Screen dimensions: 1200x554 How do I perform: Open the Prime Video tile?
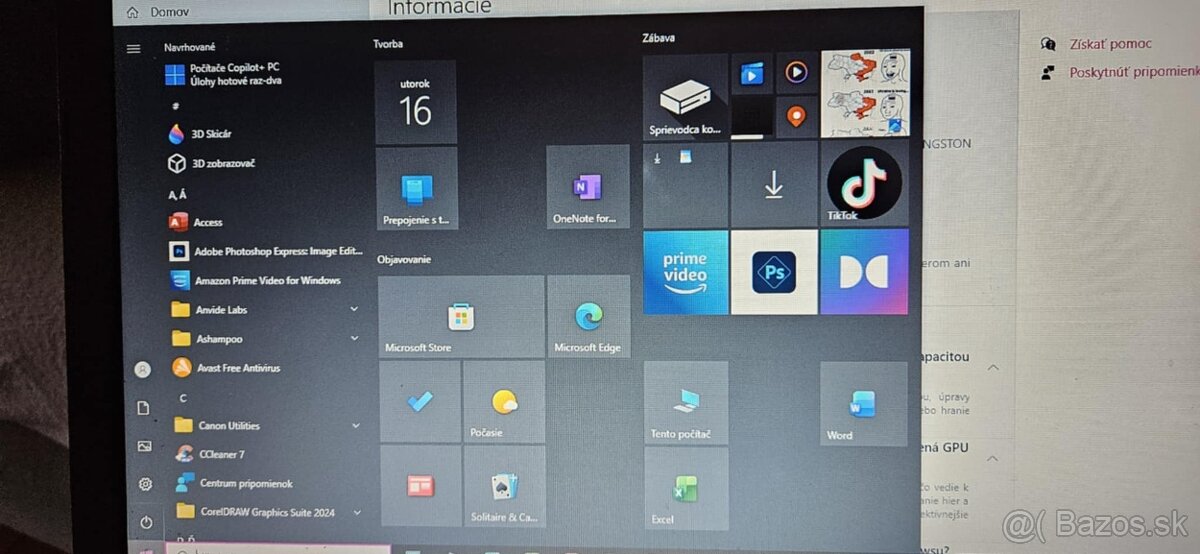[x=686, y=272]
